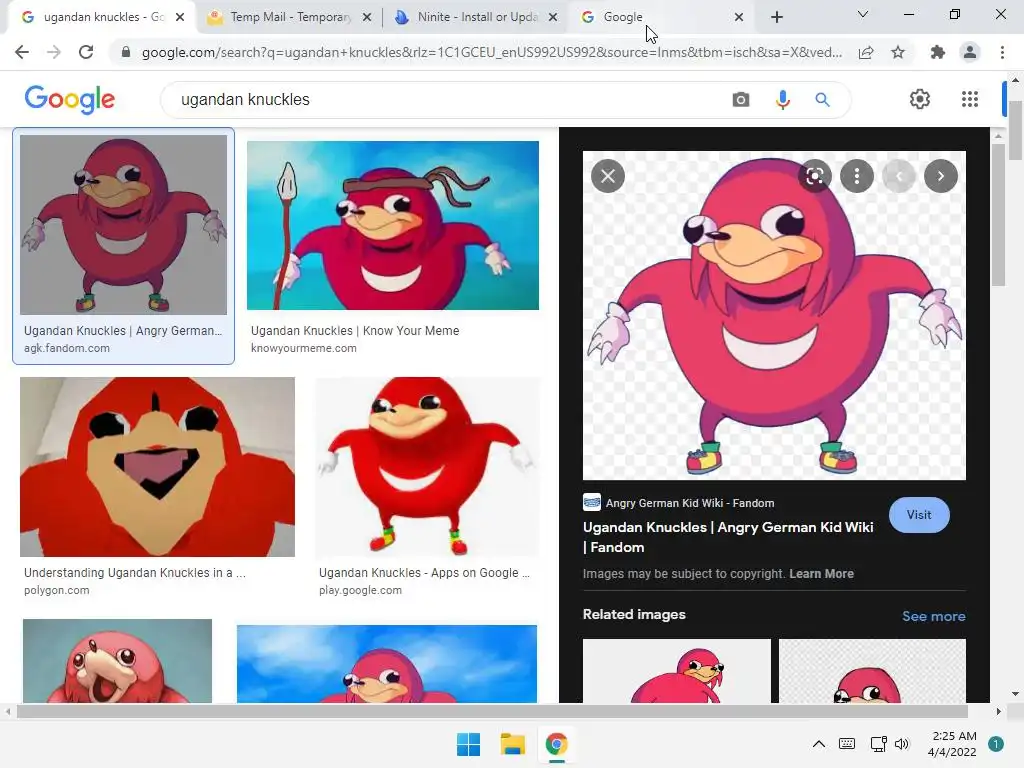The image size is (1024, 768).
Task: Open the Chrome extensions puzzle icon
Action: tap(938, 52)
